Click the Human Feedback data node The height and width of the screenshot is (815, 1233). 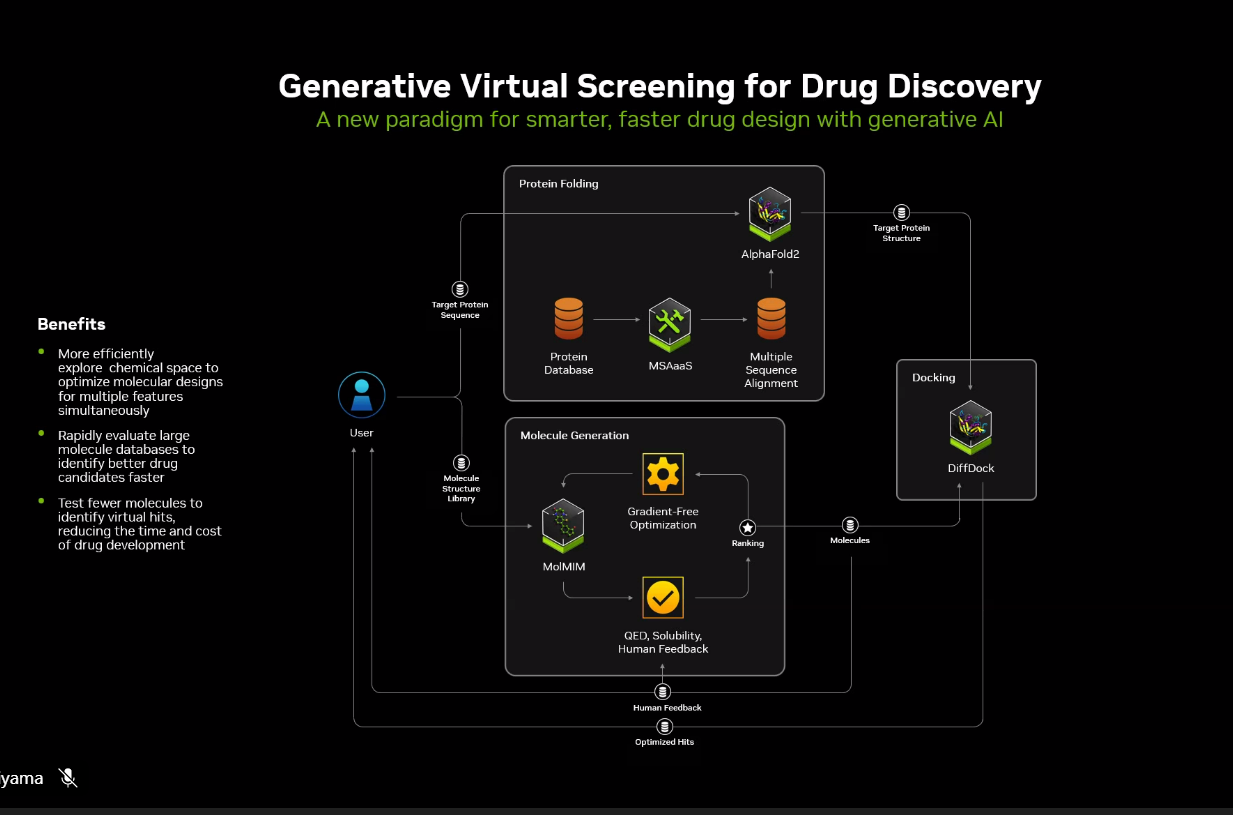tap(662, 692)
